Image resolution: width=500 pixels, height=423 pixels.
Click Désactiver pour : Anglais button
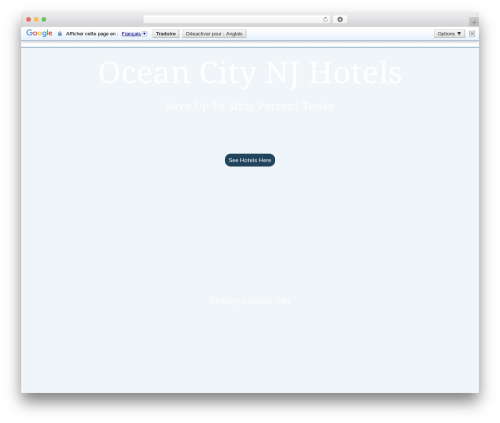(x=214, y=34)
